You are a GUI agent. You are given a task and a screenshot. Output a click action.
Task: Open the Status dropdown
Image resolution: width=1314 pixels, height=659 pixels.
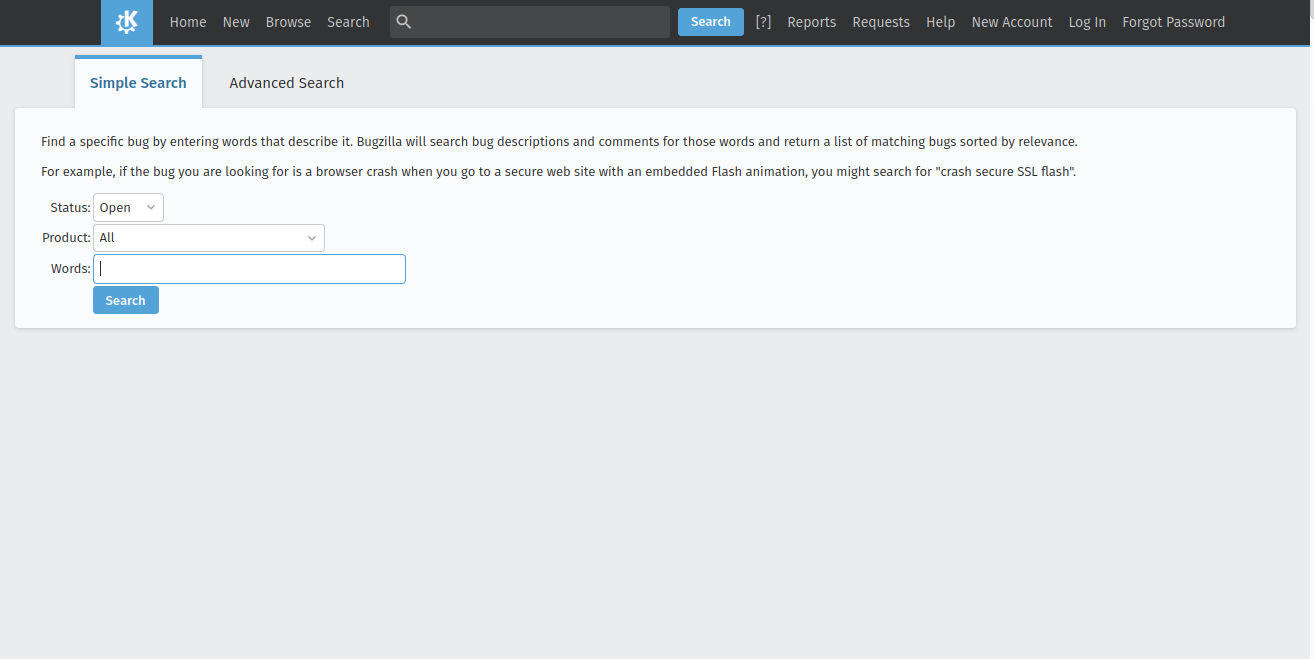tap(128, 208)
